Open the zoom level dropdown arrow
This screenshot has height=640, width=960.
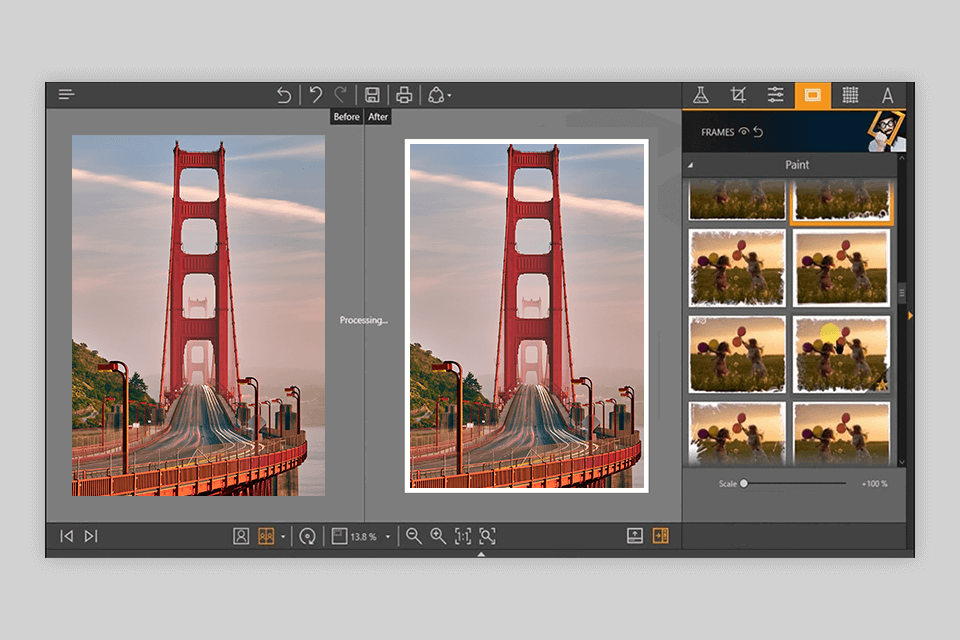388,536
